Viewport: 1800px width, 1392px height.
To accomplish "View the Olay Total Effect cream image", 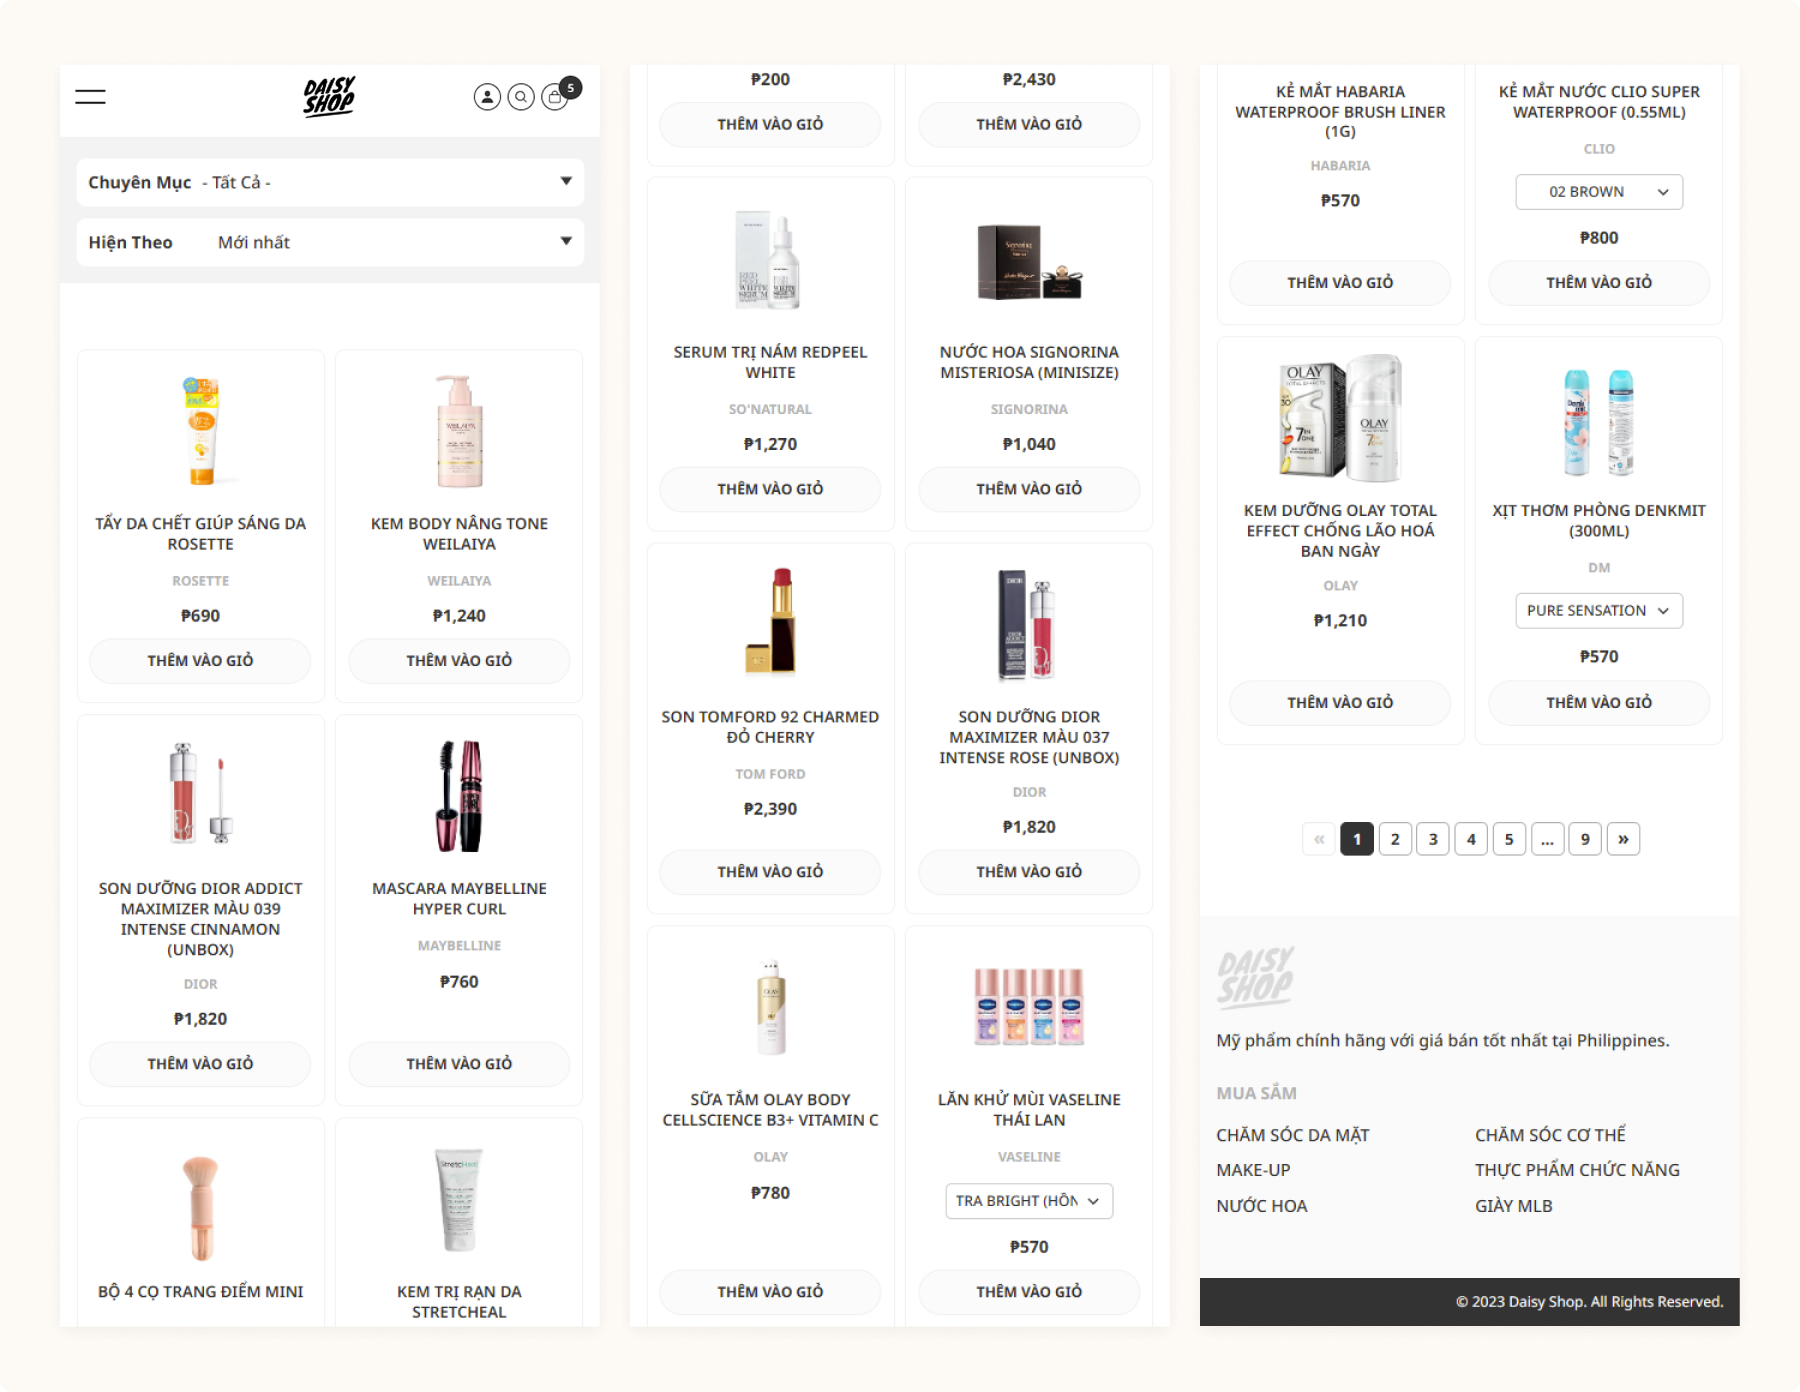I will click(1340, 417).
